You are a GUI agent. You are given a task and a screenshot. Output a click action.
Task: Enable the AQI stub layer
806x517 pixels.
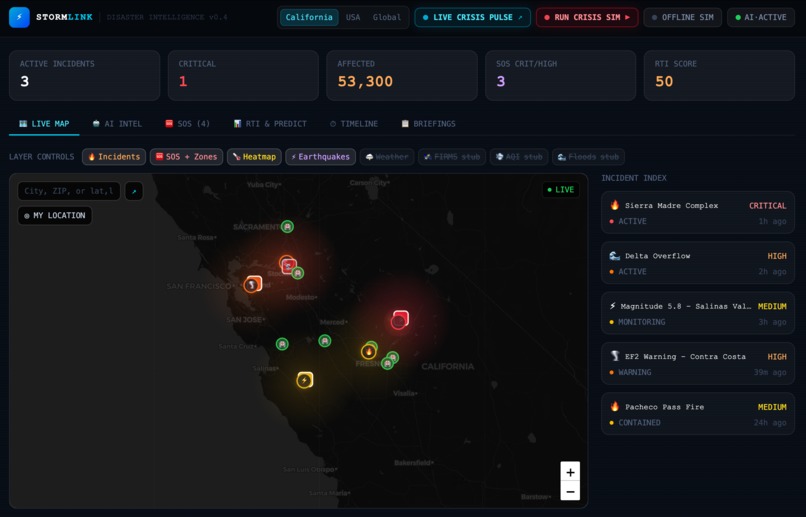519,157
